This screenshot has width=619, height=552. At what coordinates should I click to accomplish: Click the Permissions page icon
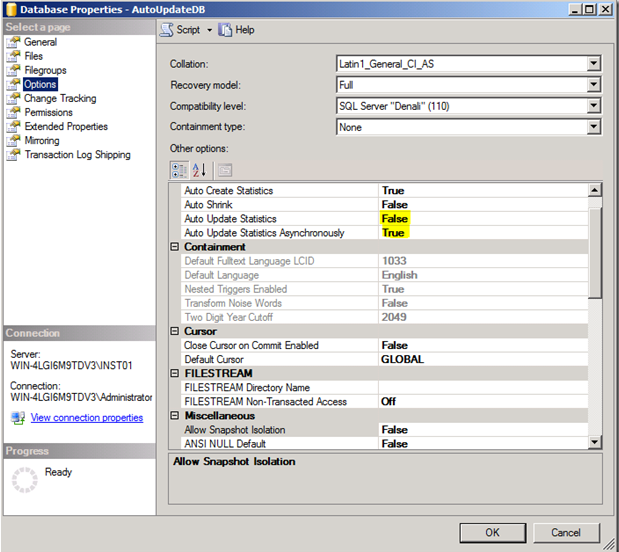click(14, 113)
